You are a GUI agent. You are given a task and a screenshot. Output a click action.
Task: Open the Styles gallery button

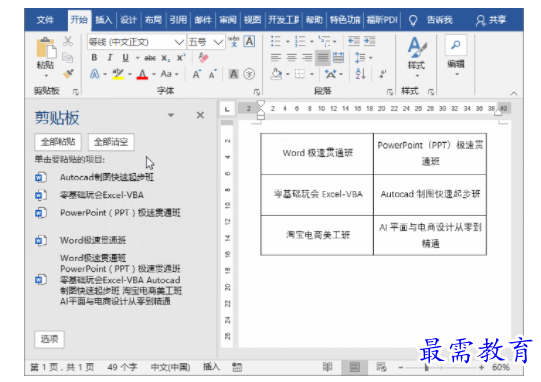(417, 57)
